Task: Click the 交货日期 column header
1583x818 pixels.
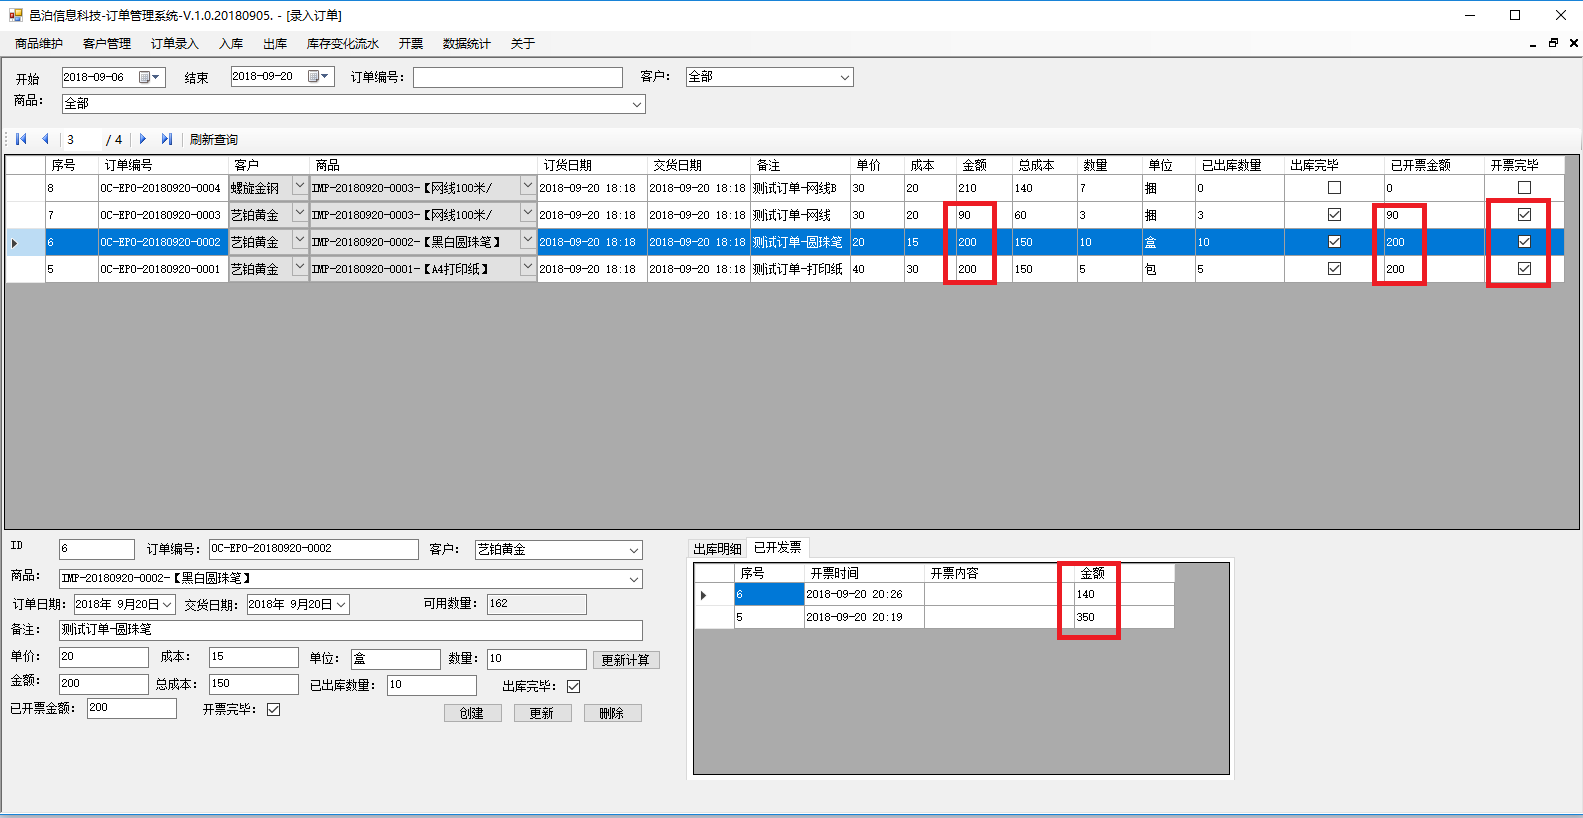Action: click(x=698, y=165)
